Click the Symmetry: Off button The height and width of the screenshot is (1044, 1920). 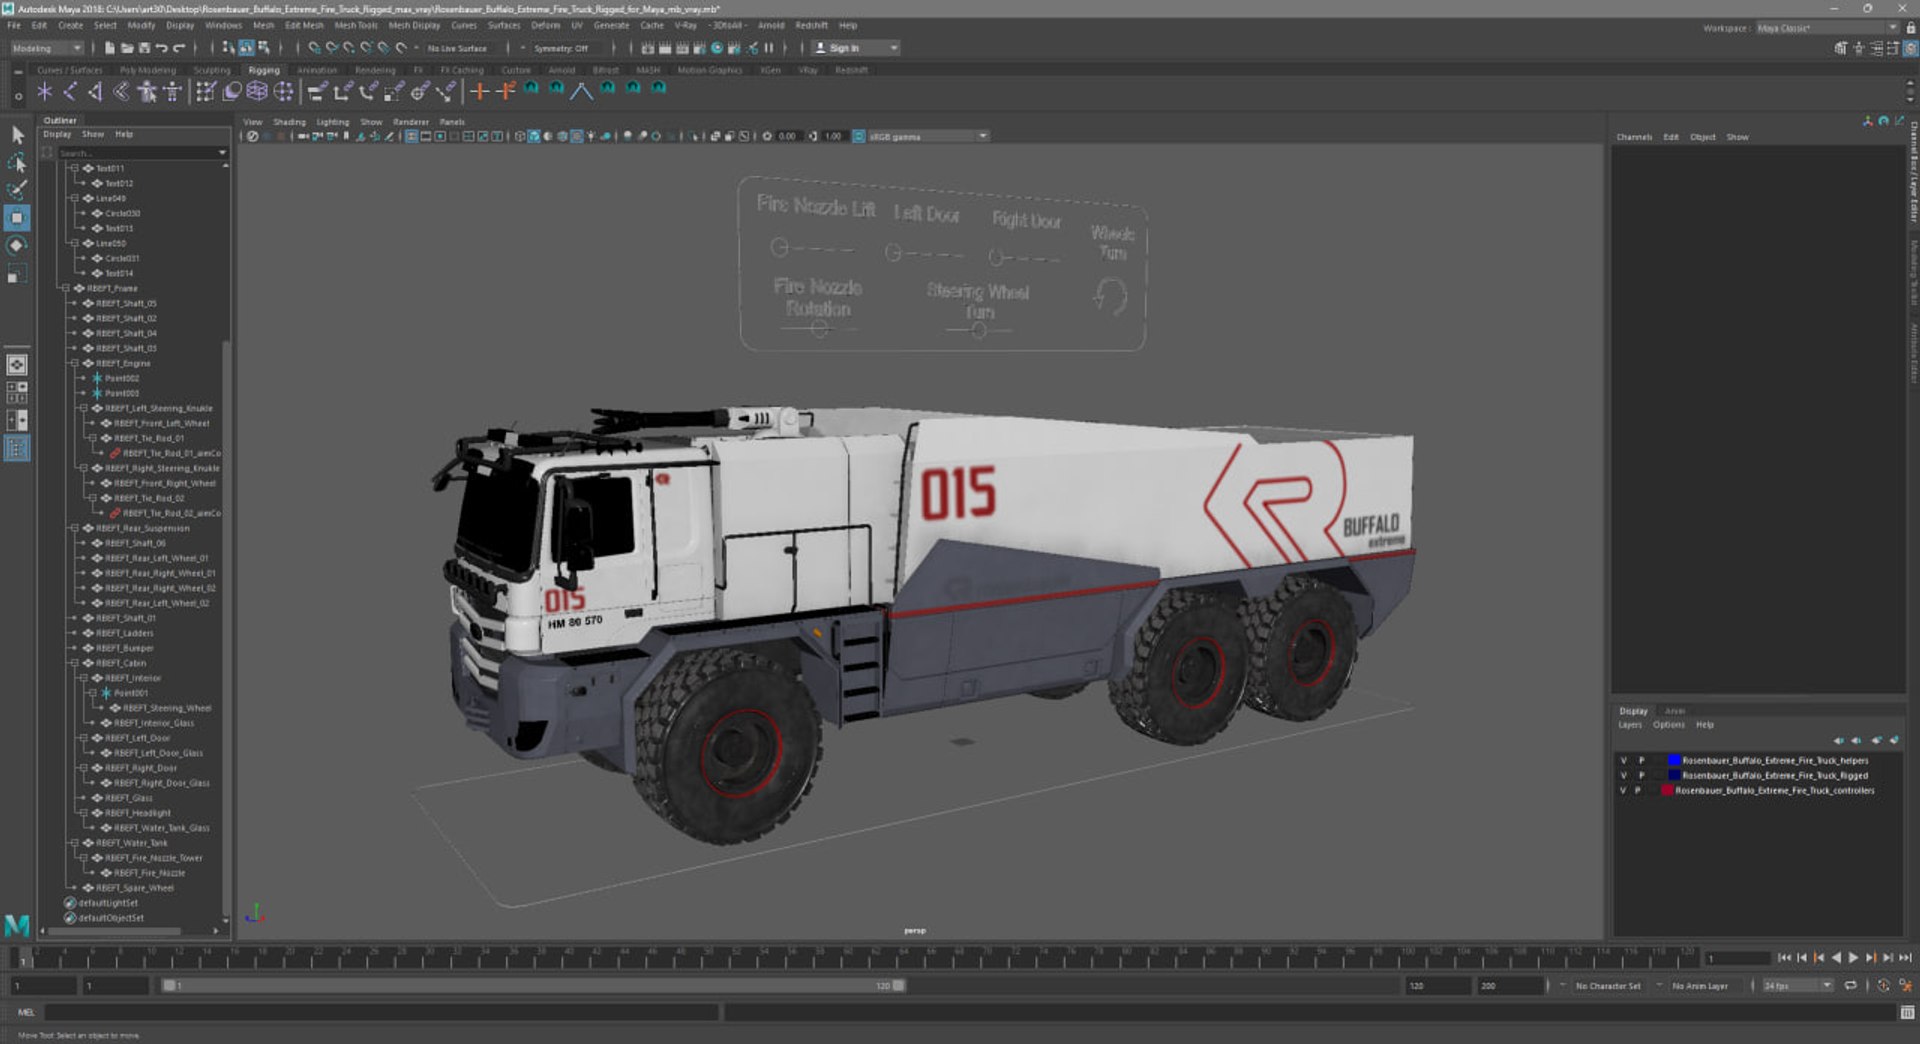point(561,48)
